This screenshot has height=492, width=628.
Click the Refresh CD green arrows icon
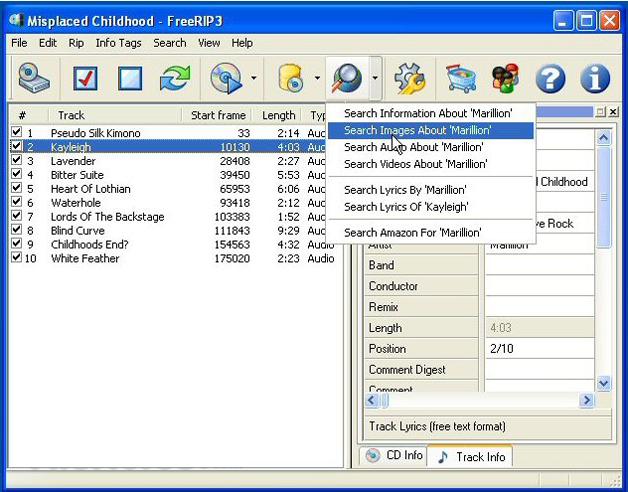(x=175, y=78)
